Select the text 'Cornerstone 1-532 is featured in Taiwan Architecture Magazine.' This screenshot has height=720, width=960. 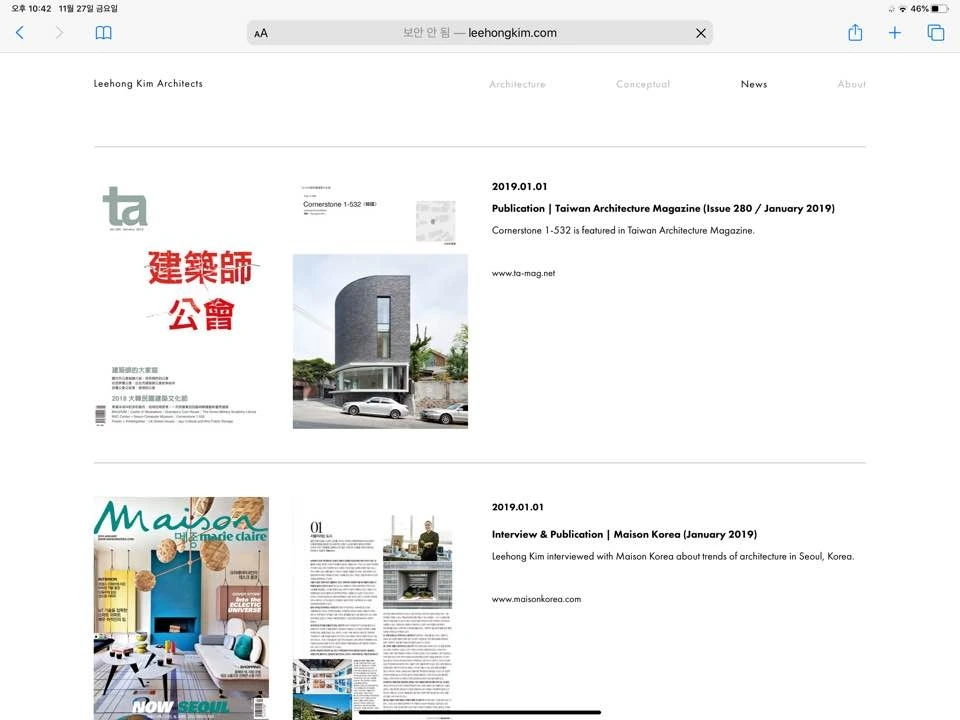coord(623,230)
